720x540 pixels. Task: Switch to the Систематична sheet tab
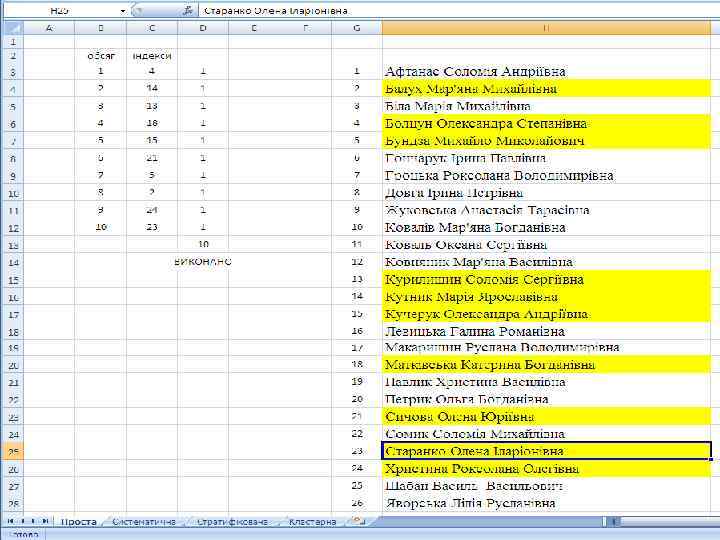pos(144,522)
